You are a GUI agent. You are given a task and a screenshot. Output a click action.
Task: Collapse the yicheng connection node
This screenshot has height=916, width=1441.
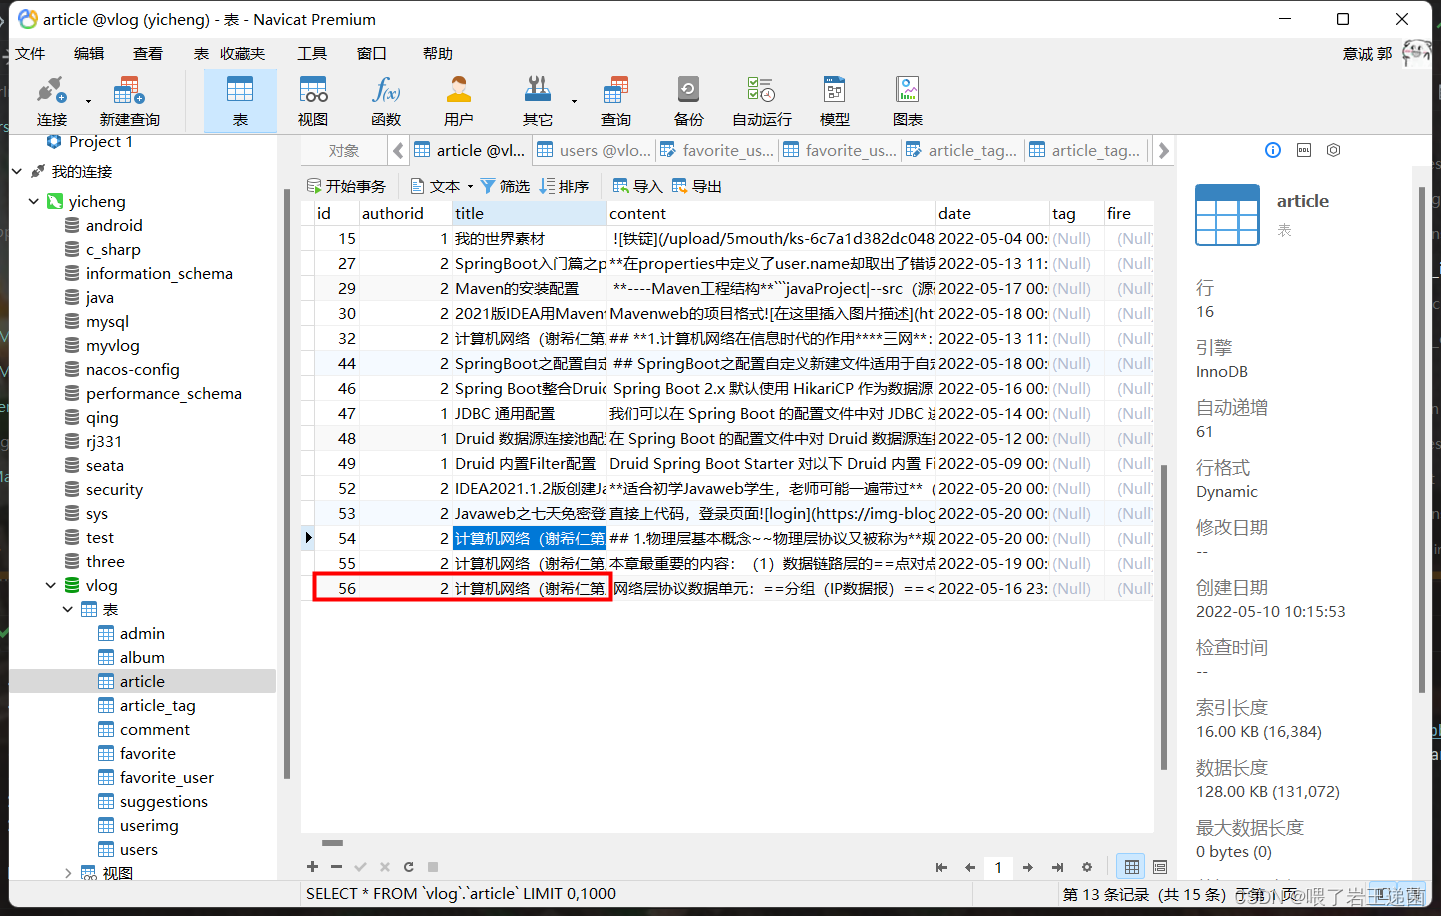pos(34,201)
